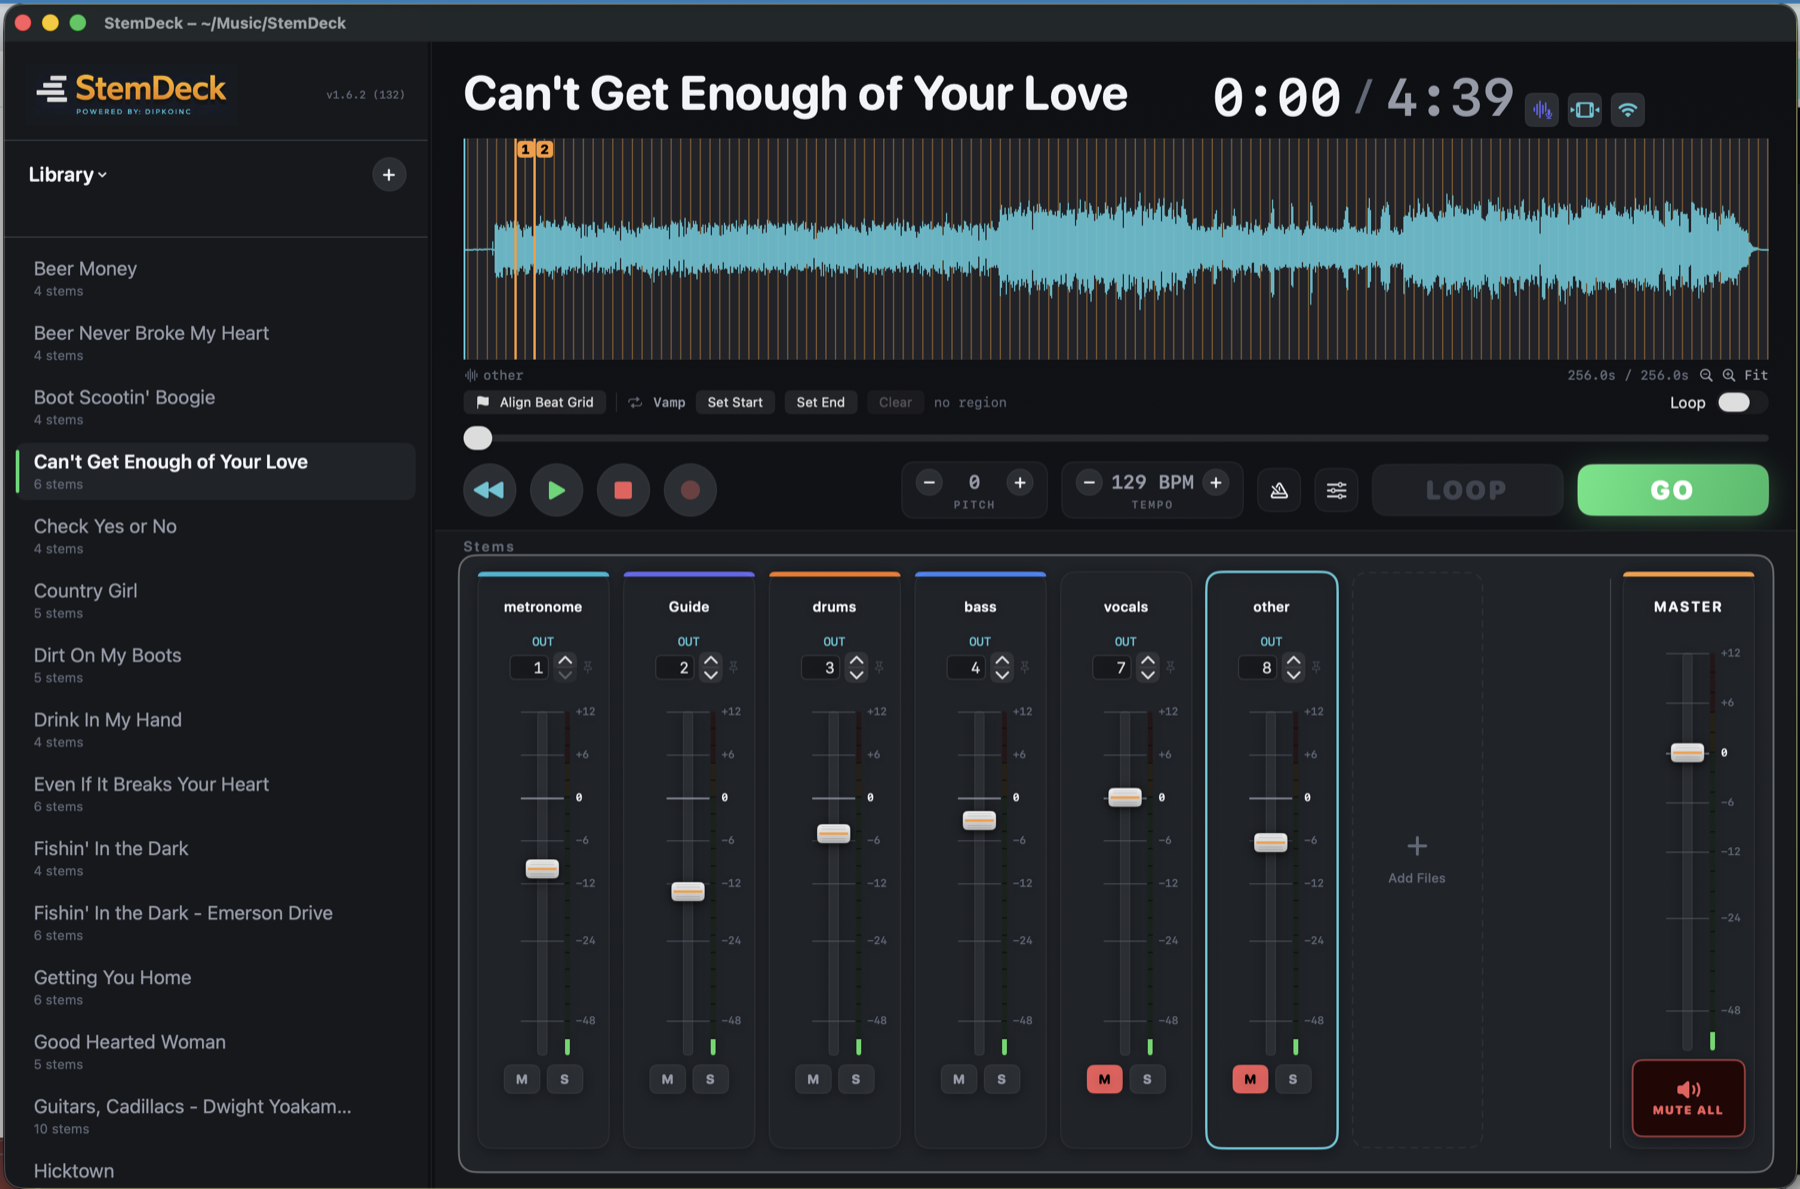
Task: Step the vocals output channel up
Action: pyautogui.click(x=1148, y=660)
